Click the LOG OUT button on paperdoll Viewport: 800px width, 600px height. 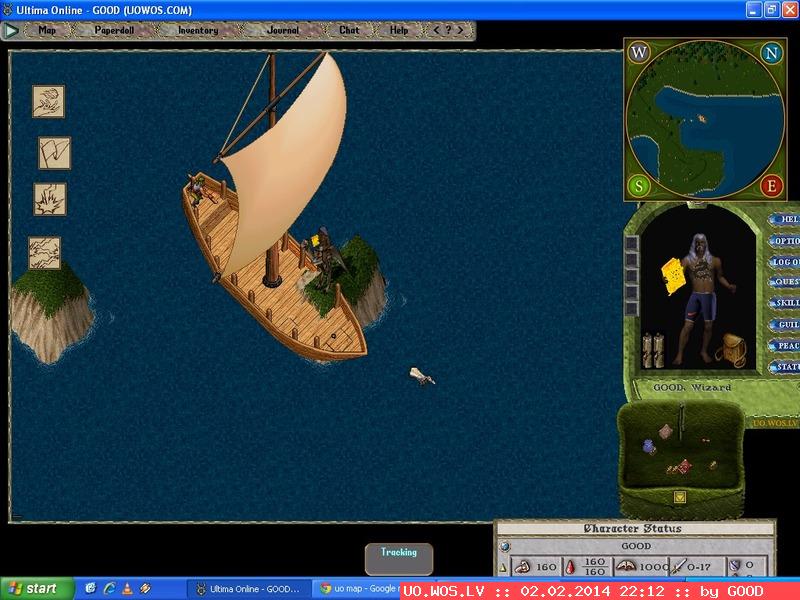click(x=785, y=262)
